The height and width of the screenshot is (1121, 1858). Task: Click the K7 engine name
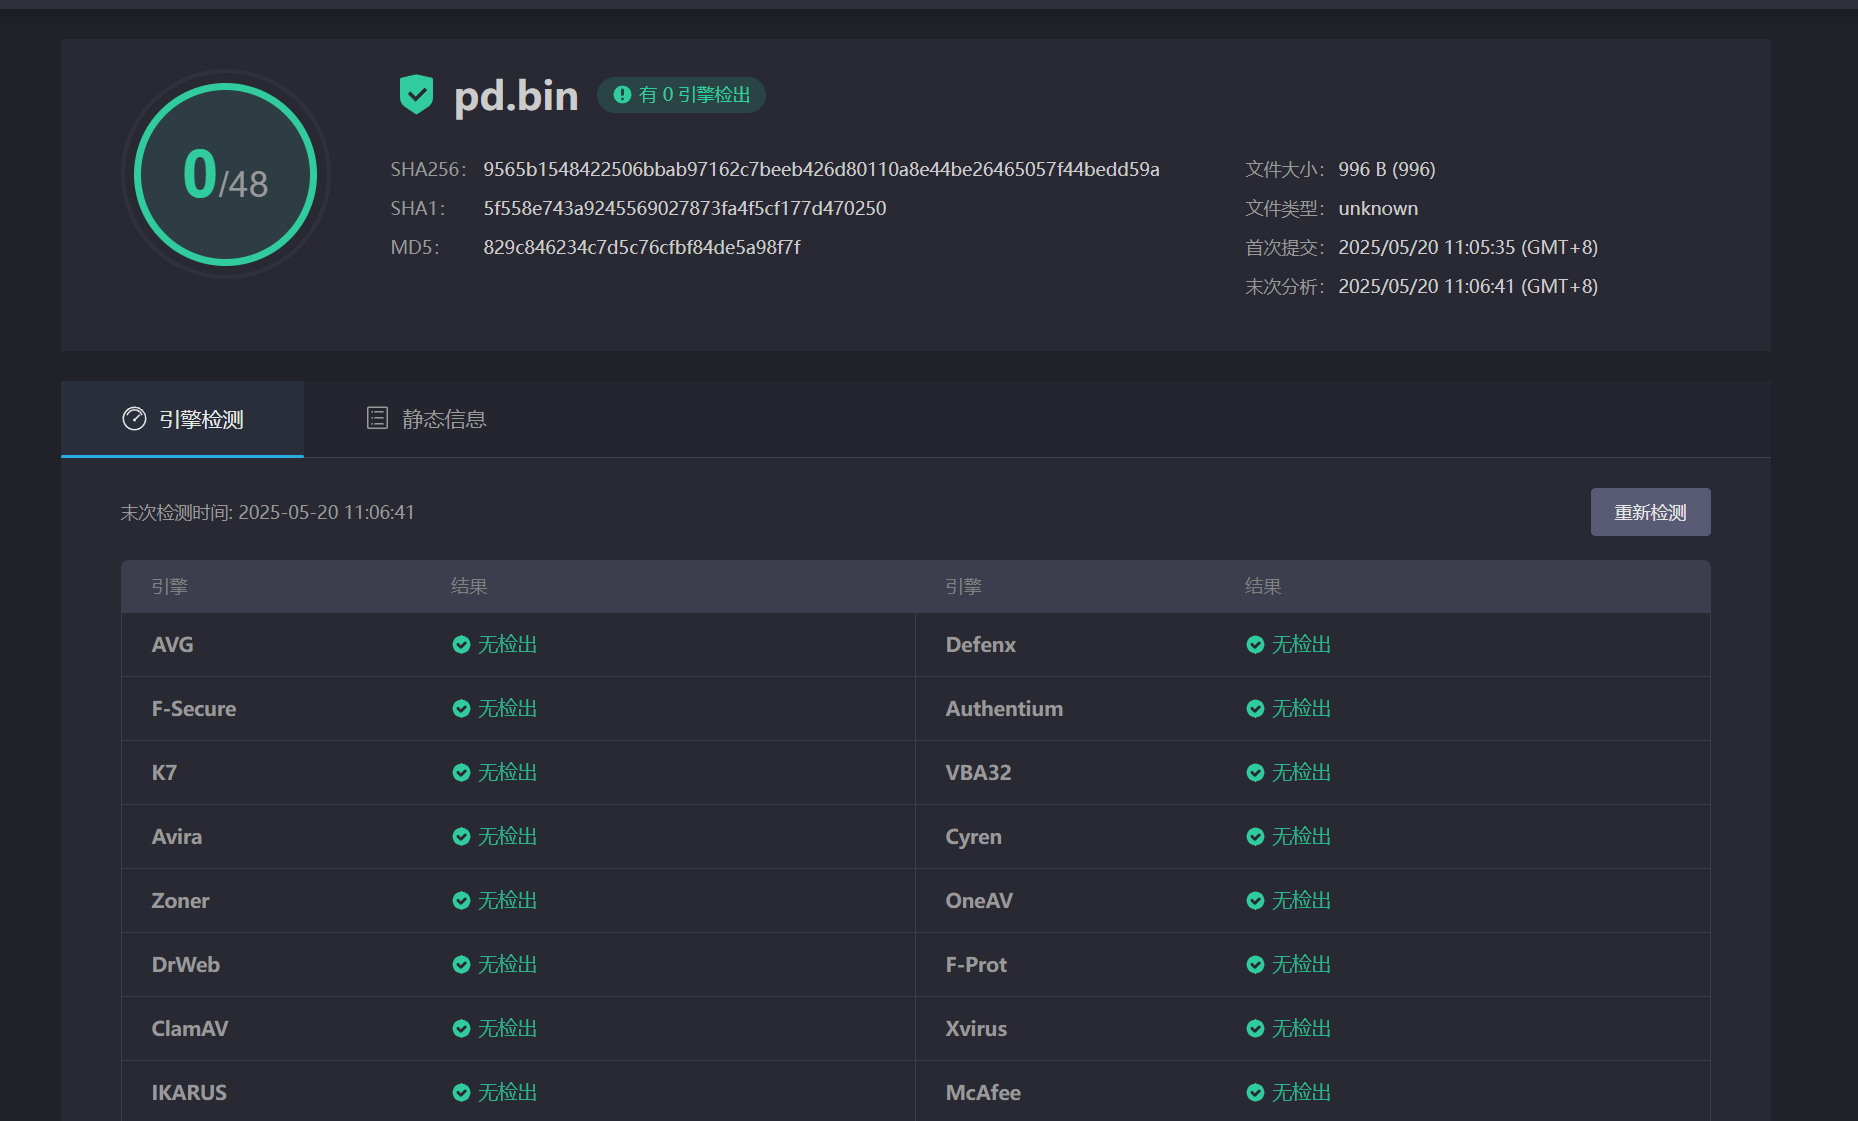(164, 773)
